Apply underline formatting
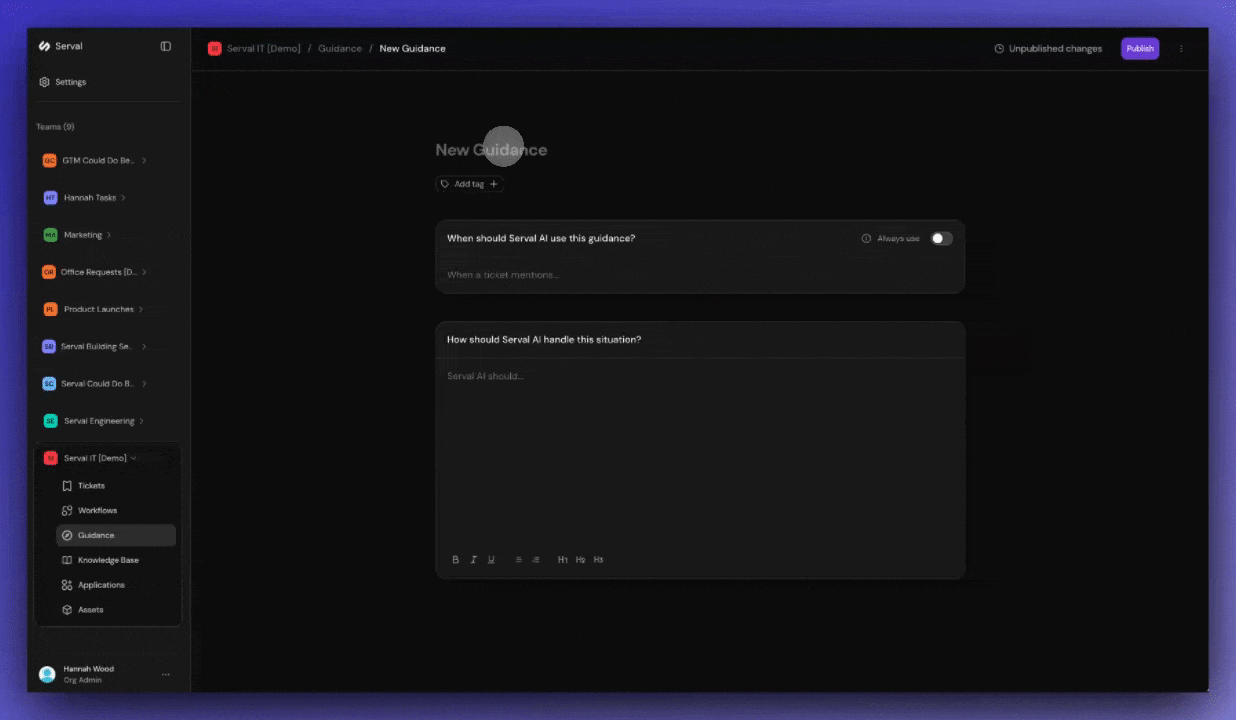This screenshot has width=1236, height=720. pos(491,559)
